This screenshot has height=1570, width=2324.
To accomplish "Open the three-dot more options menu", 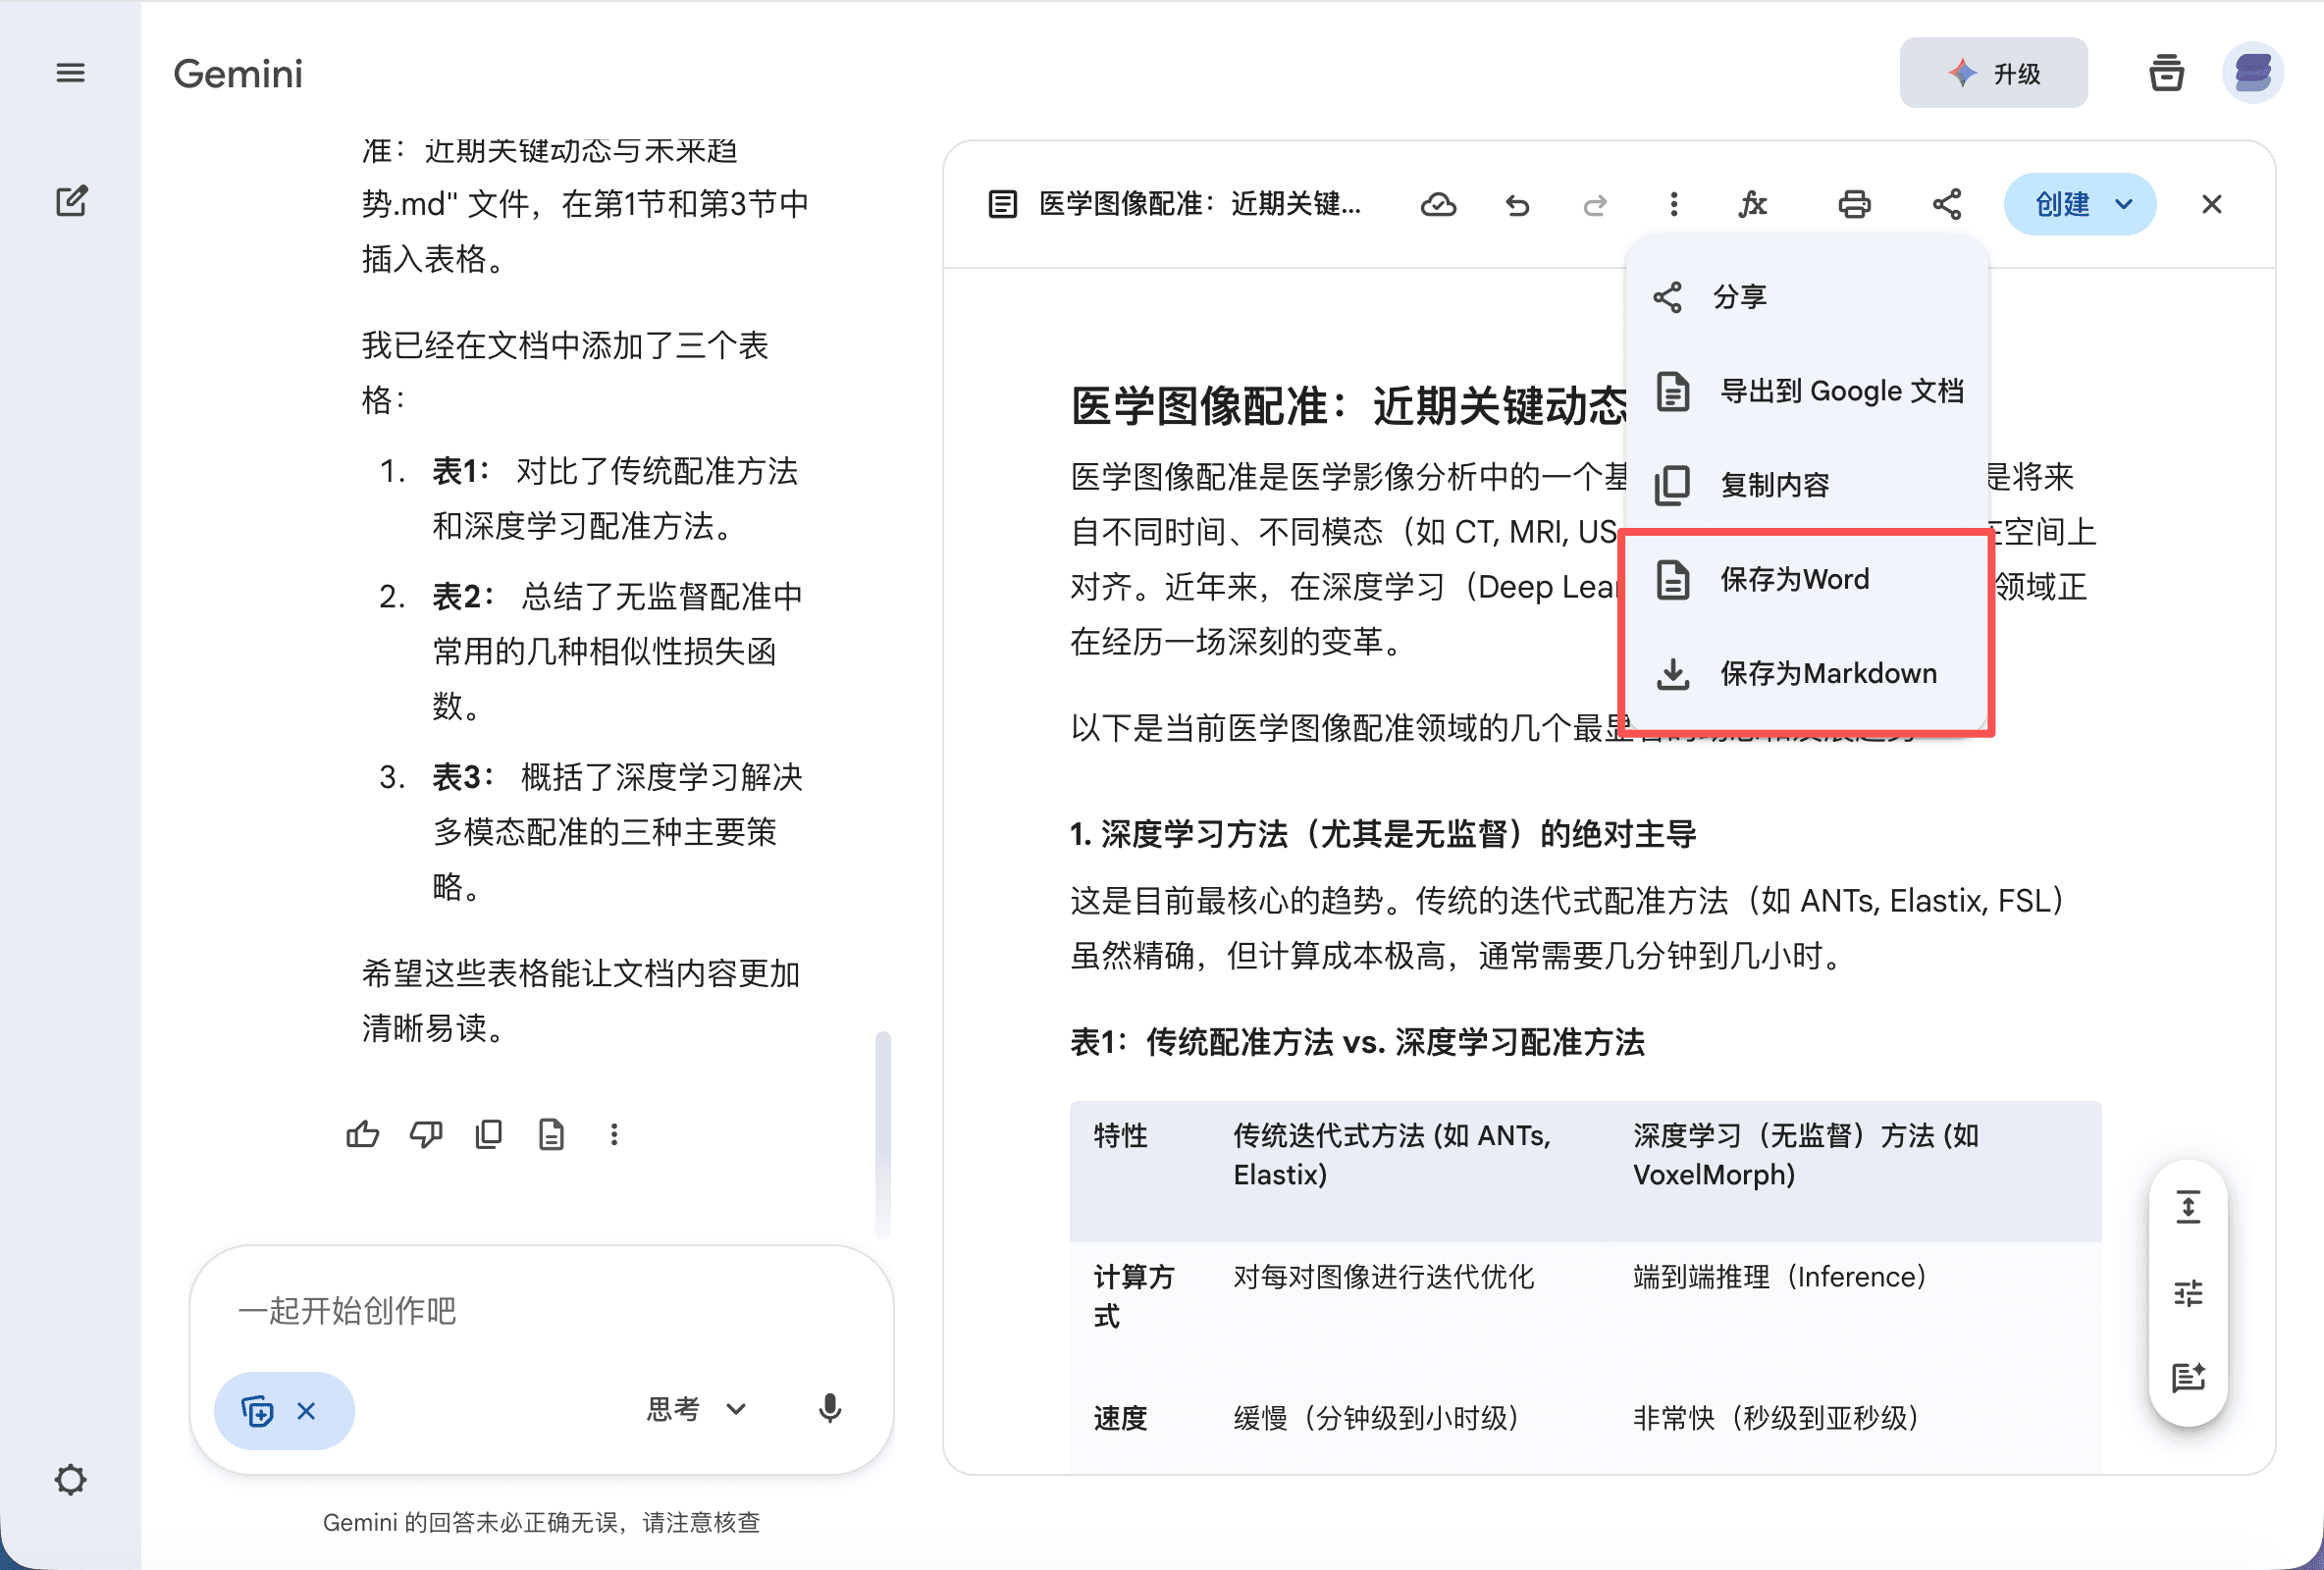I will coord(1673,205).
